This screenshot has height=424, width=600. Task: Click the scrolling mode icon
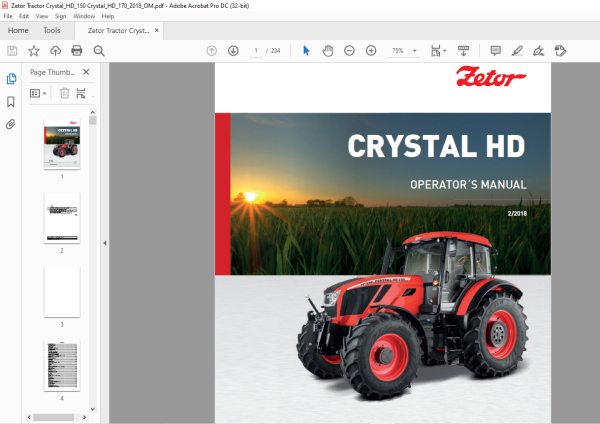tap(463, 51)
